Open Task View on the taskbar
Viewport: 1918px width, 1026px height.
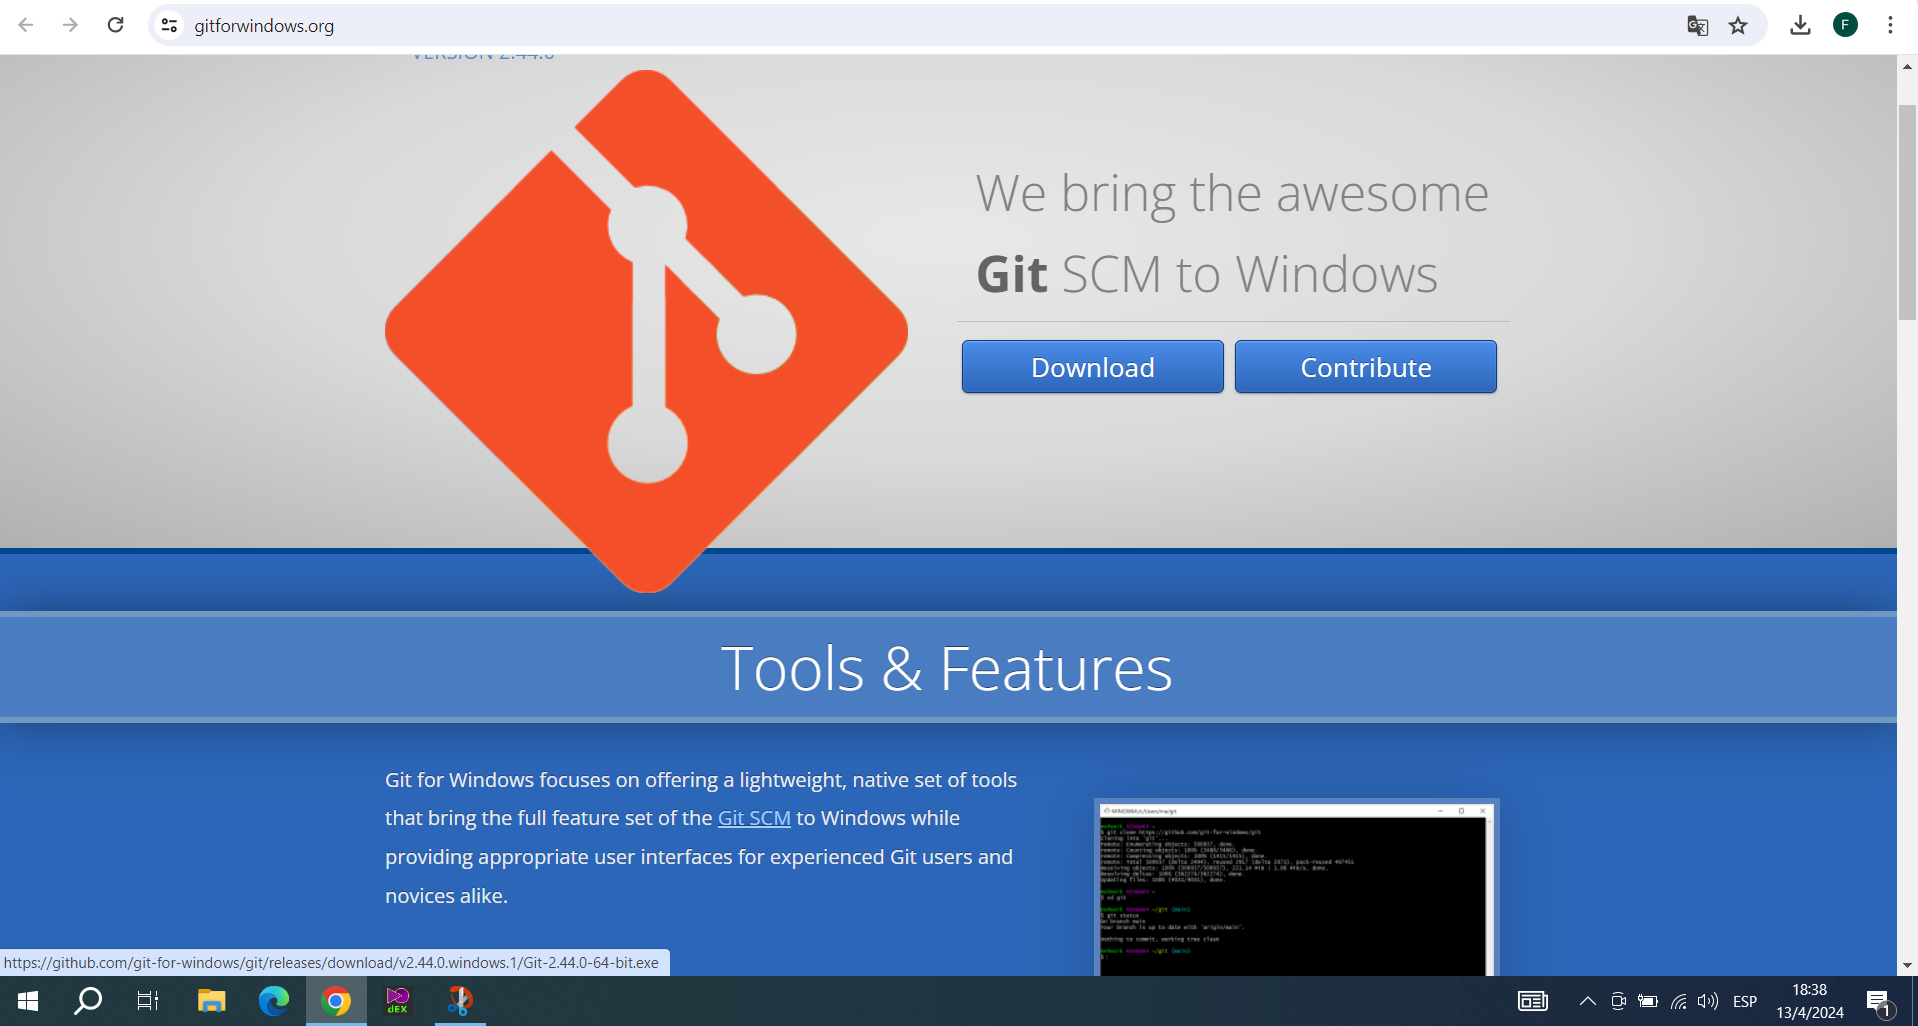[x=148, y=1001]
